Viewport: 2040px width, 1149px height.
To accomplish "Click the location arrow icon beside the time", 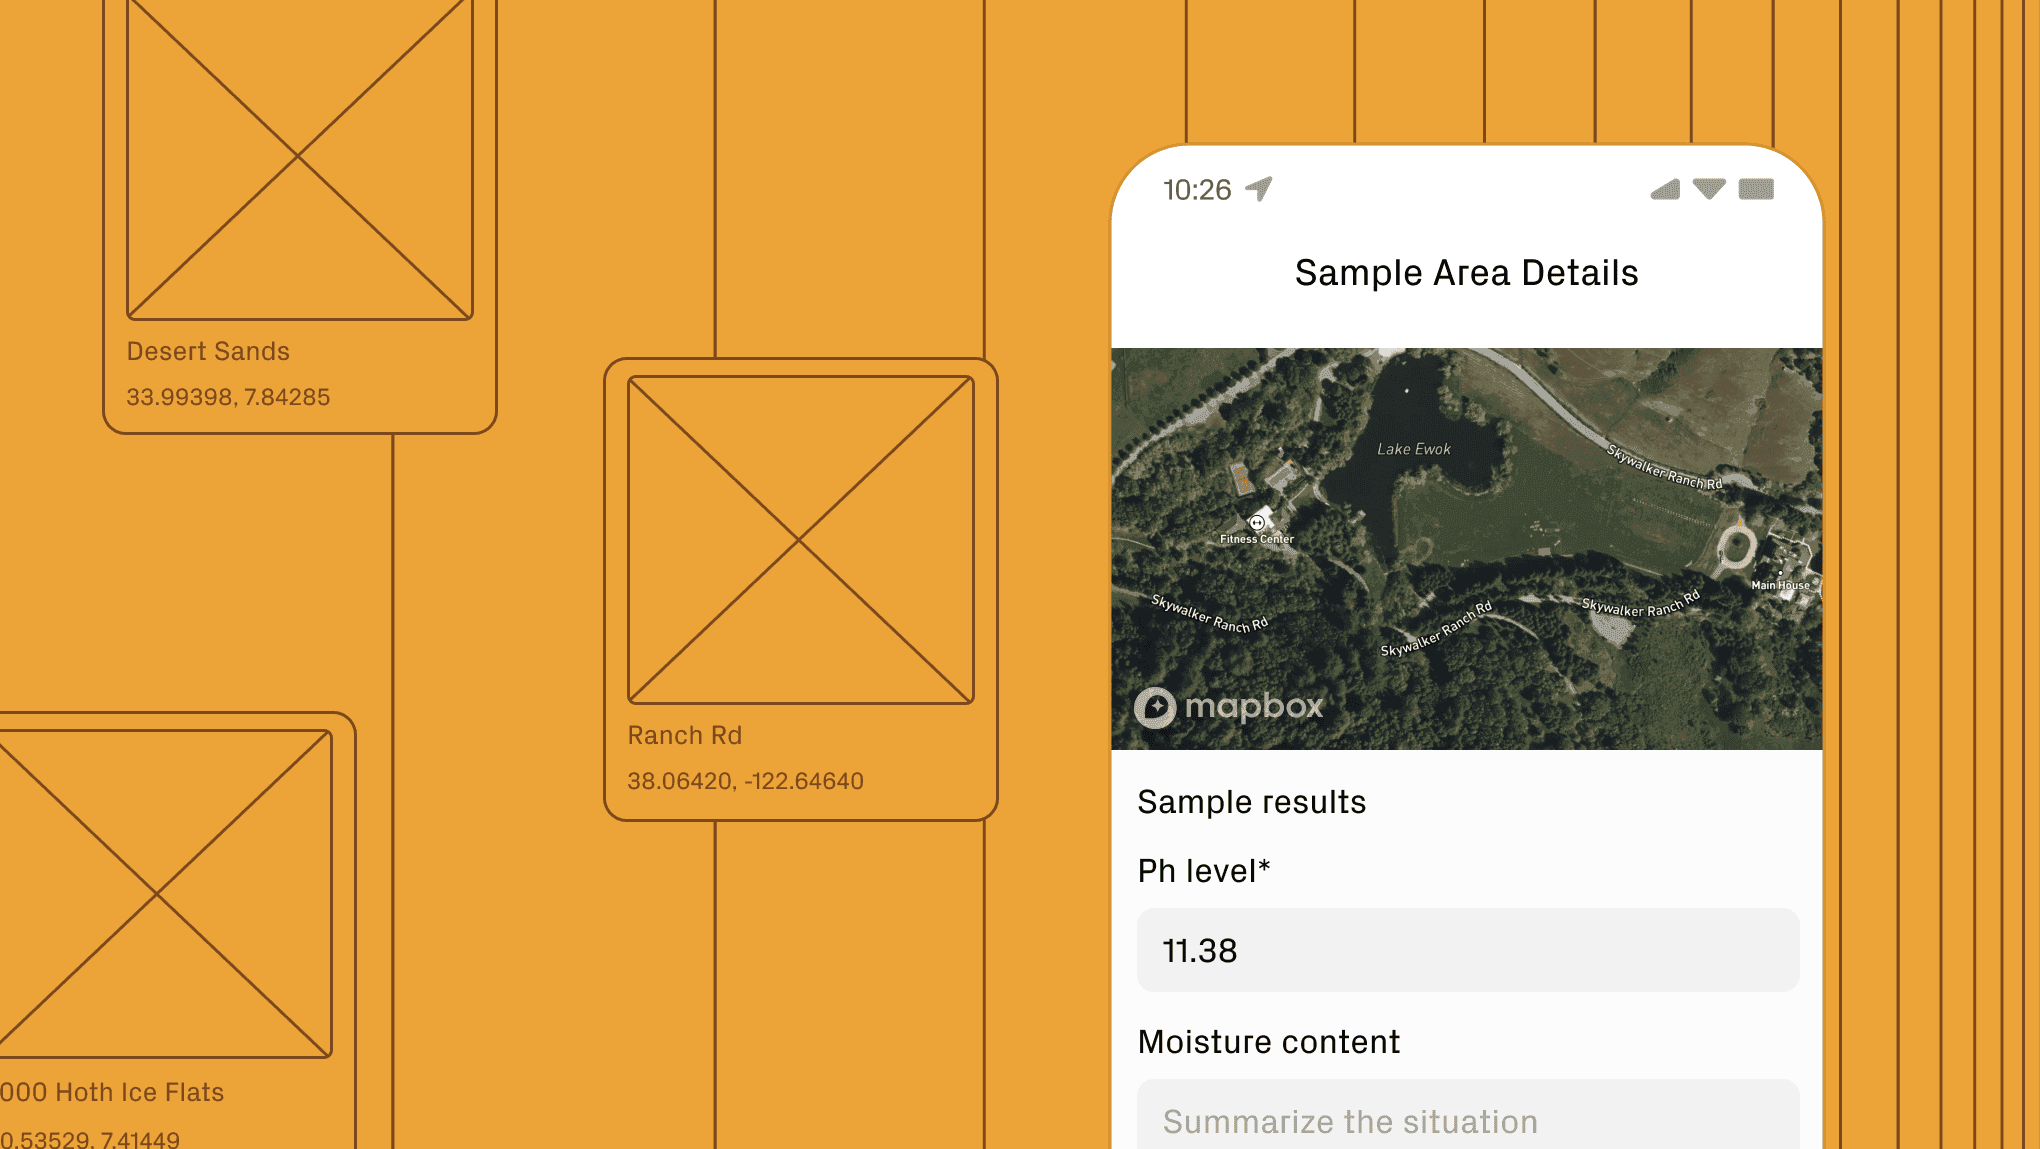I will coord(1259,188).
